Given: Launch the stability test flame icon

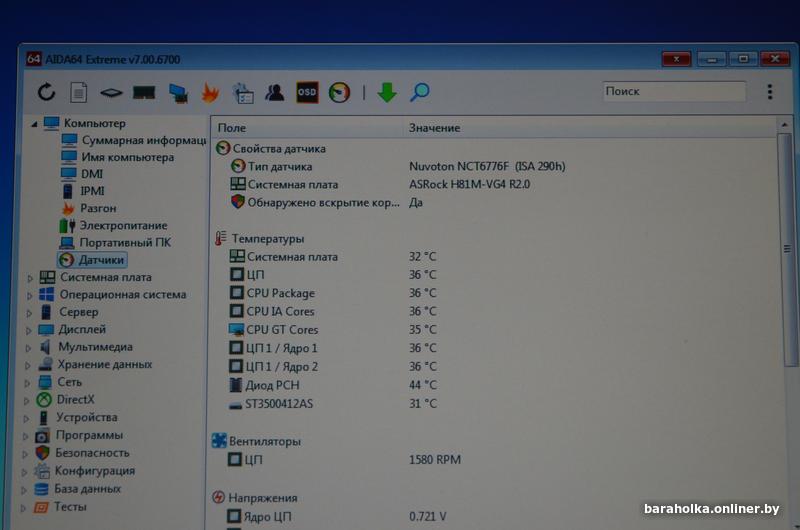Looking at the screenshot, I should point(210,92).
